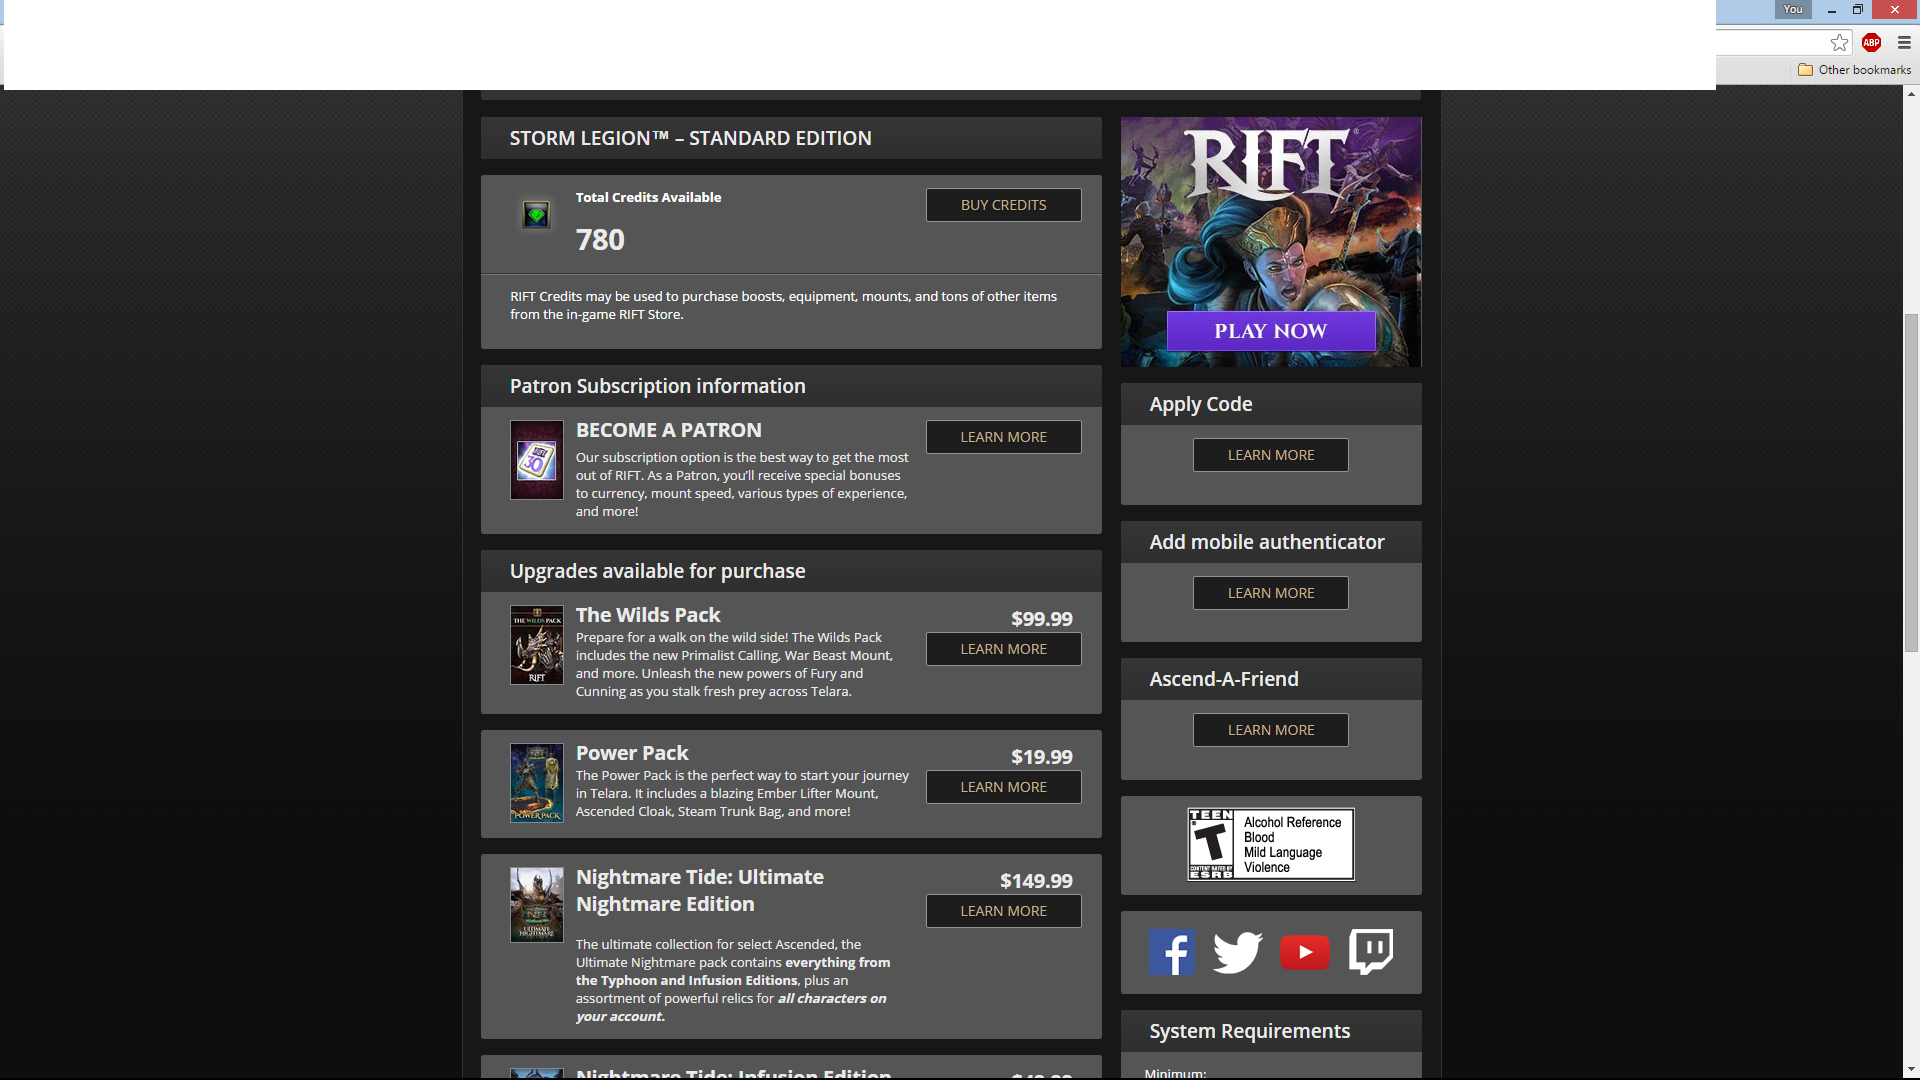Click the scrollbar up arrow

coord(1911,93)
